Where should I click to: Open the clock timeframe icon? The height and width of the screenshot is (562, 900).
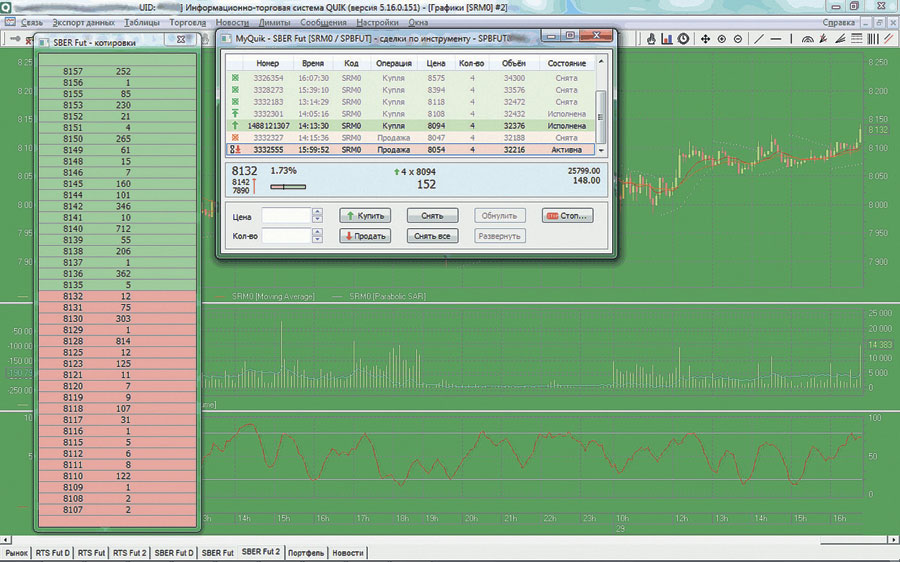[x=683, y=39]
